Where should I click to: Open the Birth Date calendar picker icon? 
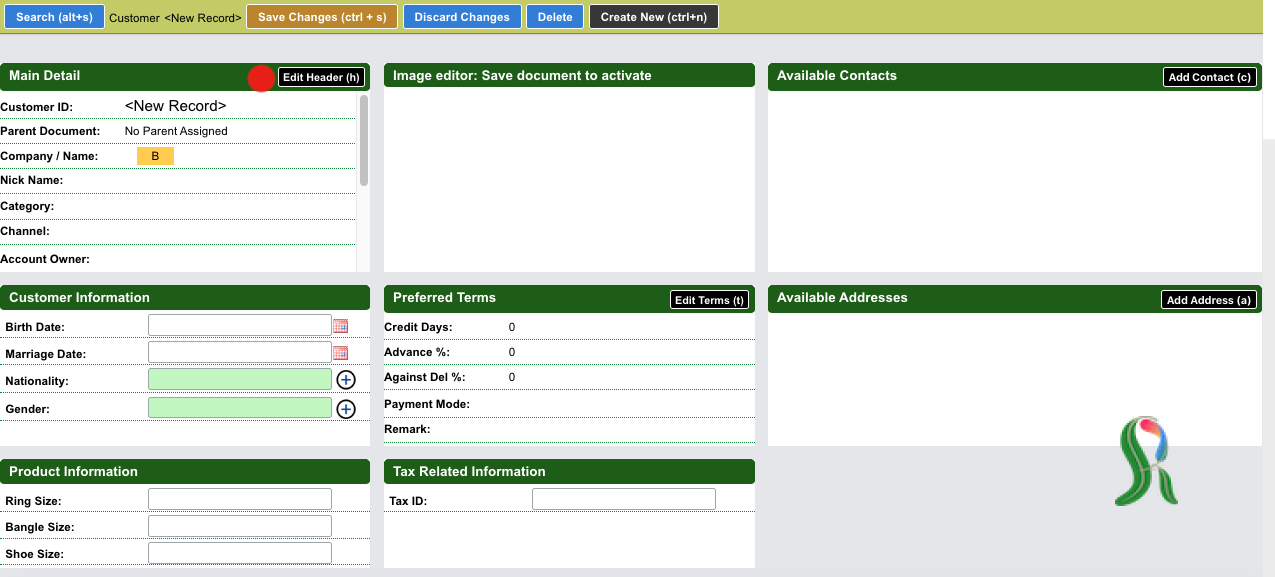pos(340,326)
